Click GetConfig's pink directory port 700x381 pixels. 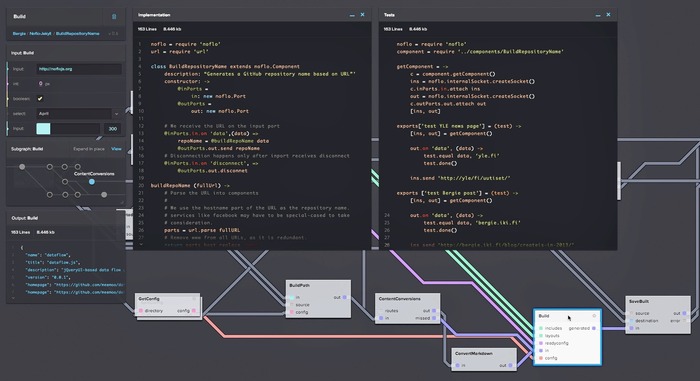141,311
